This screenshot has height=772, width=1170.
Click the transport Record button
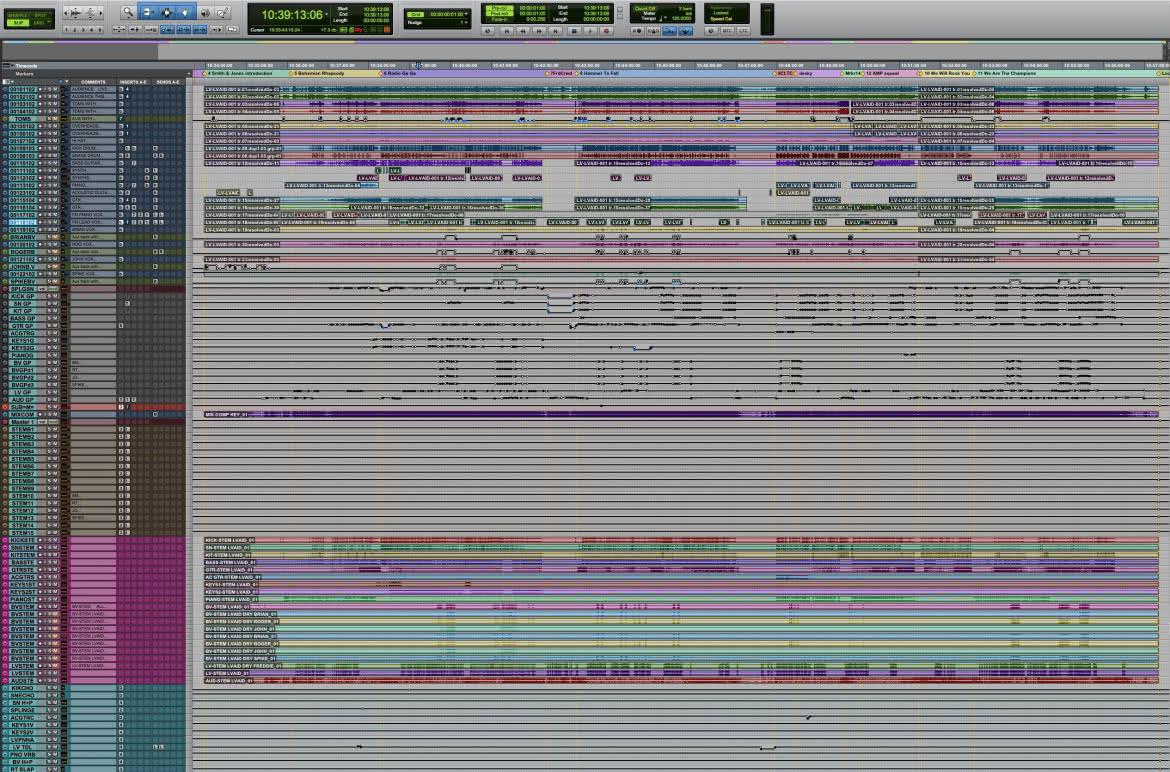606,31
